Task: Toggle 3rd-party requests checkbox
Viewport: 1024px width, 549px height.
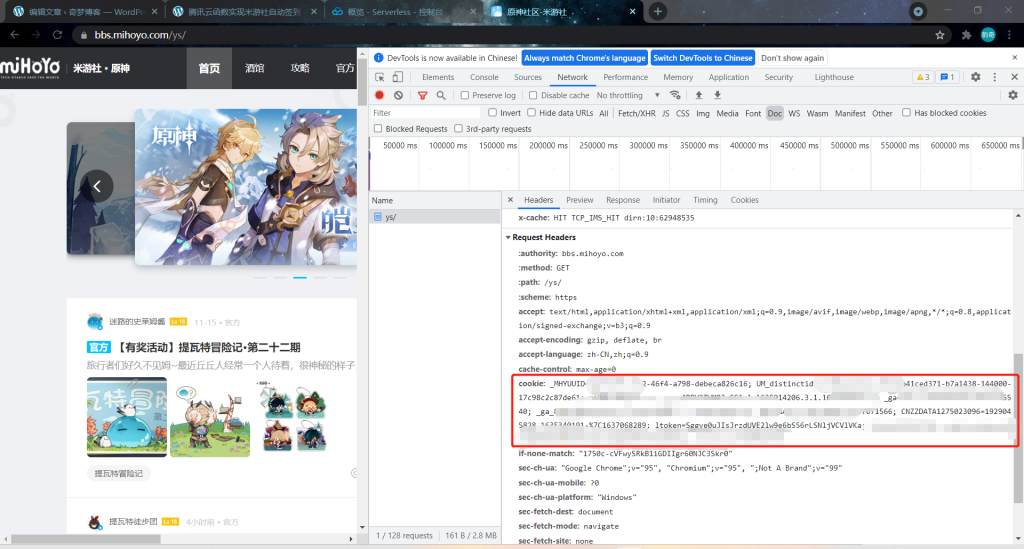Action: (x=458, y=129)
